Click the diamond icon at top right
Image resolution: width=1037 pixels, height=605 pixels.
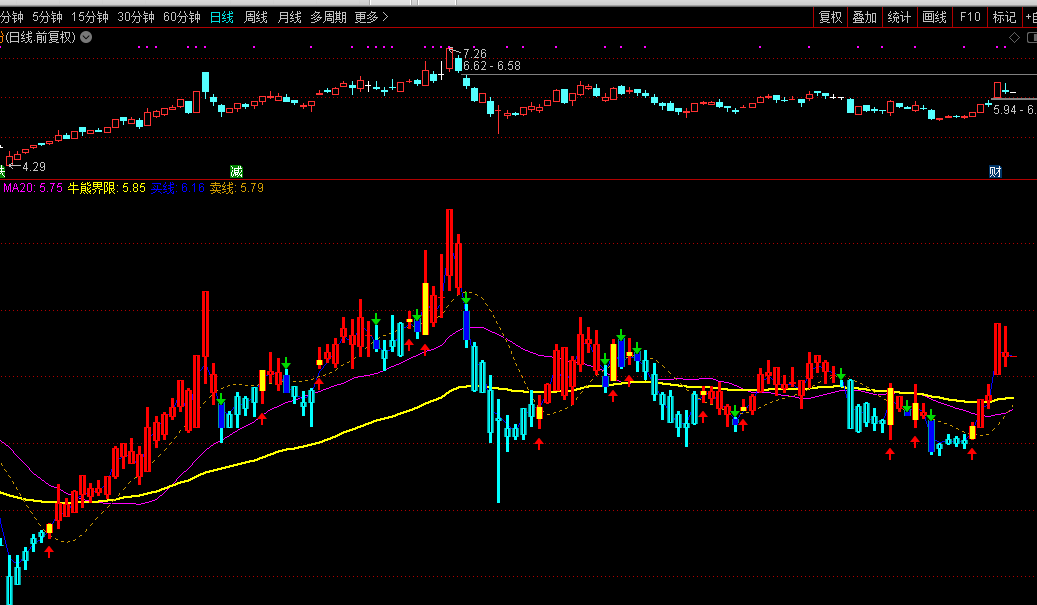[1014, 37]
